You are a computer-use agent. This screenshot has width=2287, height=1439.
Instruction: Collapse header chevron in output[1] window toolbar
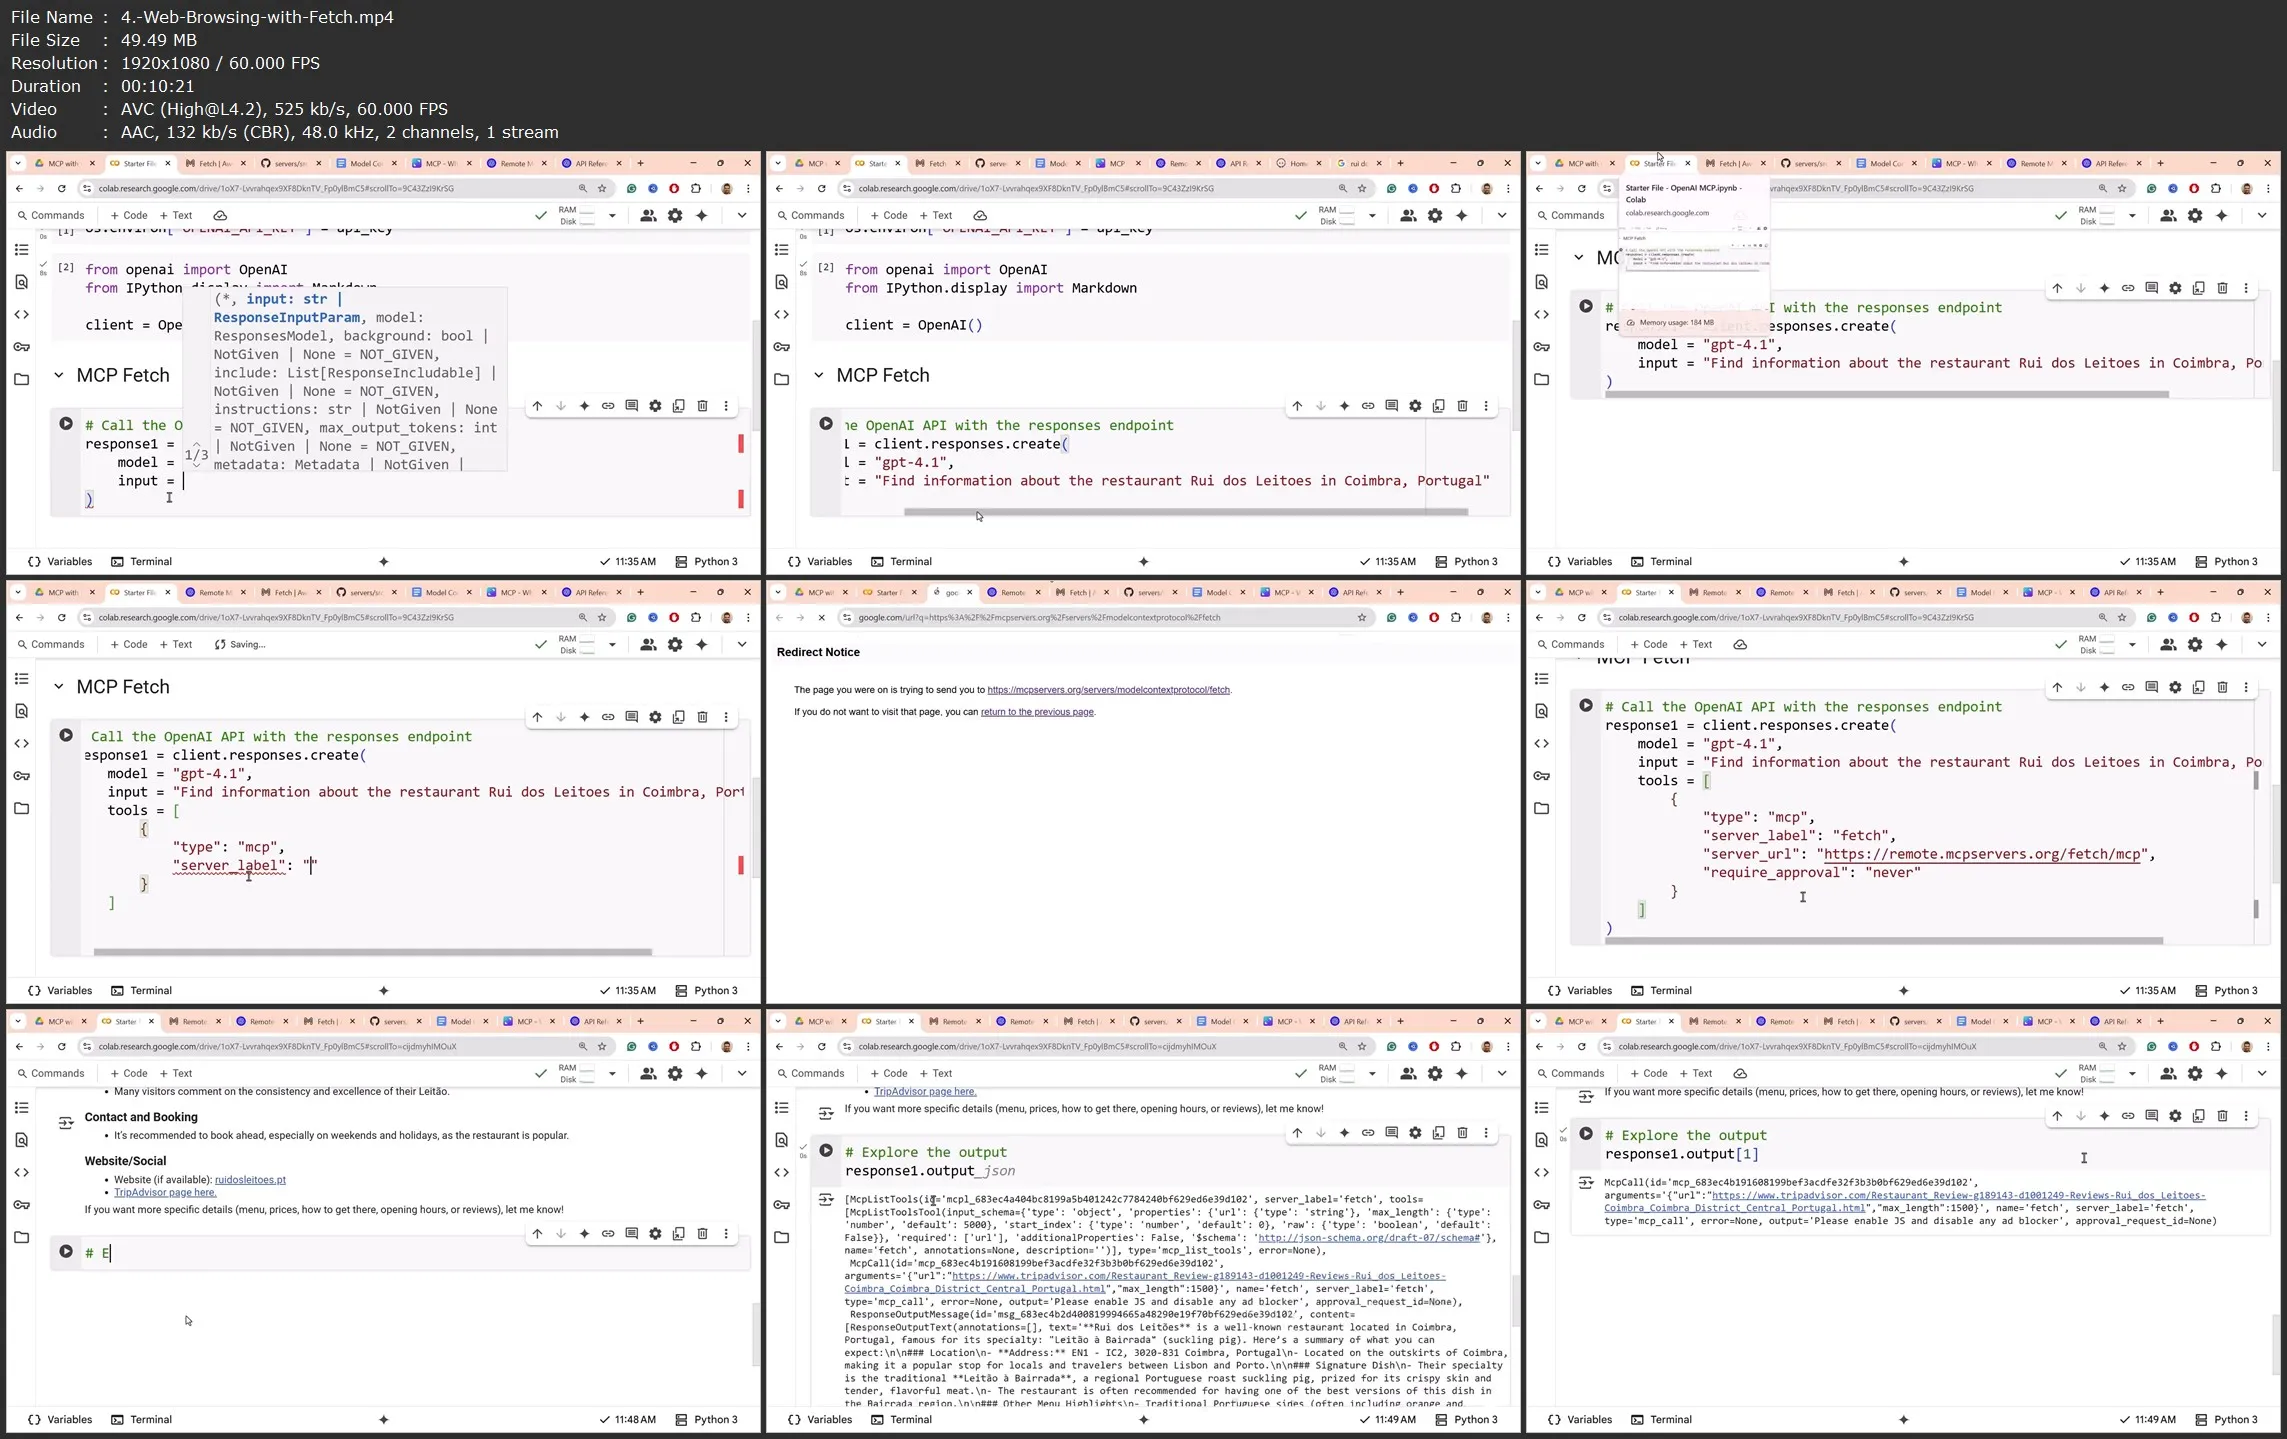[x=2262, y=1073]
